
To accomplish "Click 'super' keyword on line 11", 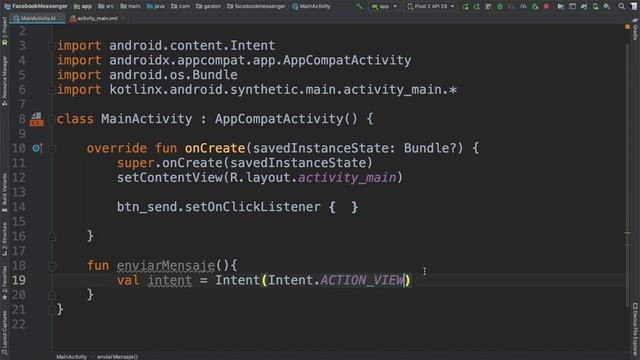I will (x=136, y=163).
